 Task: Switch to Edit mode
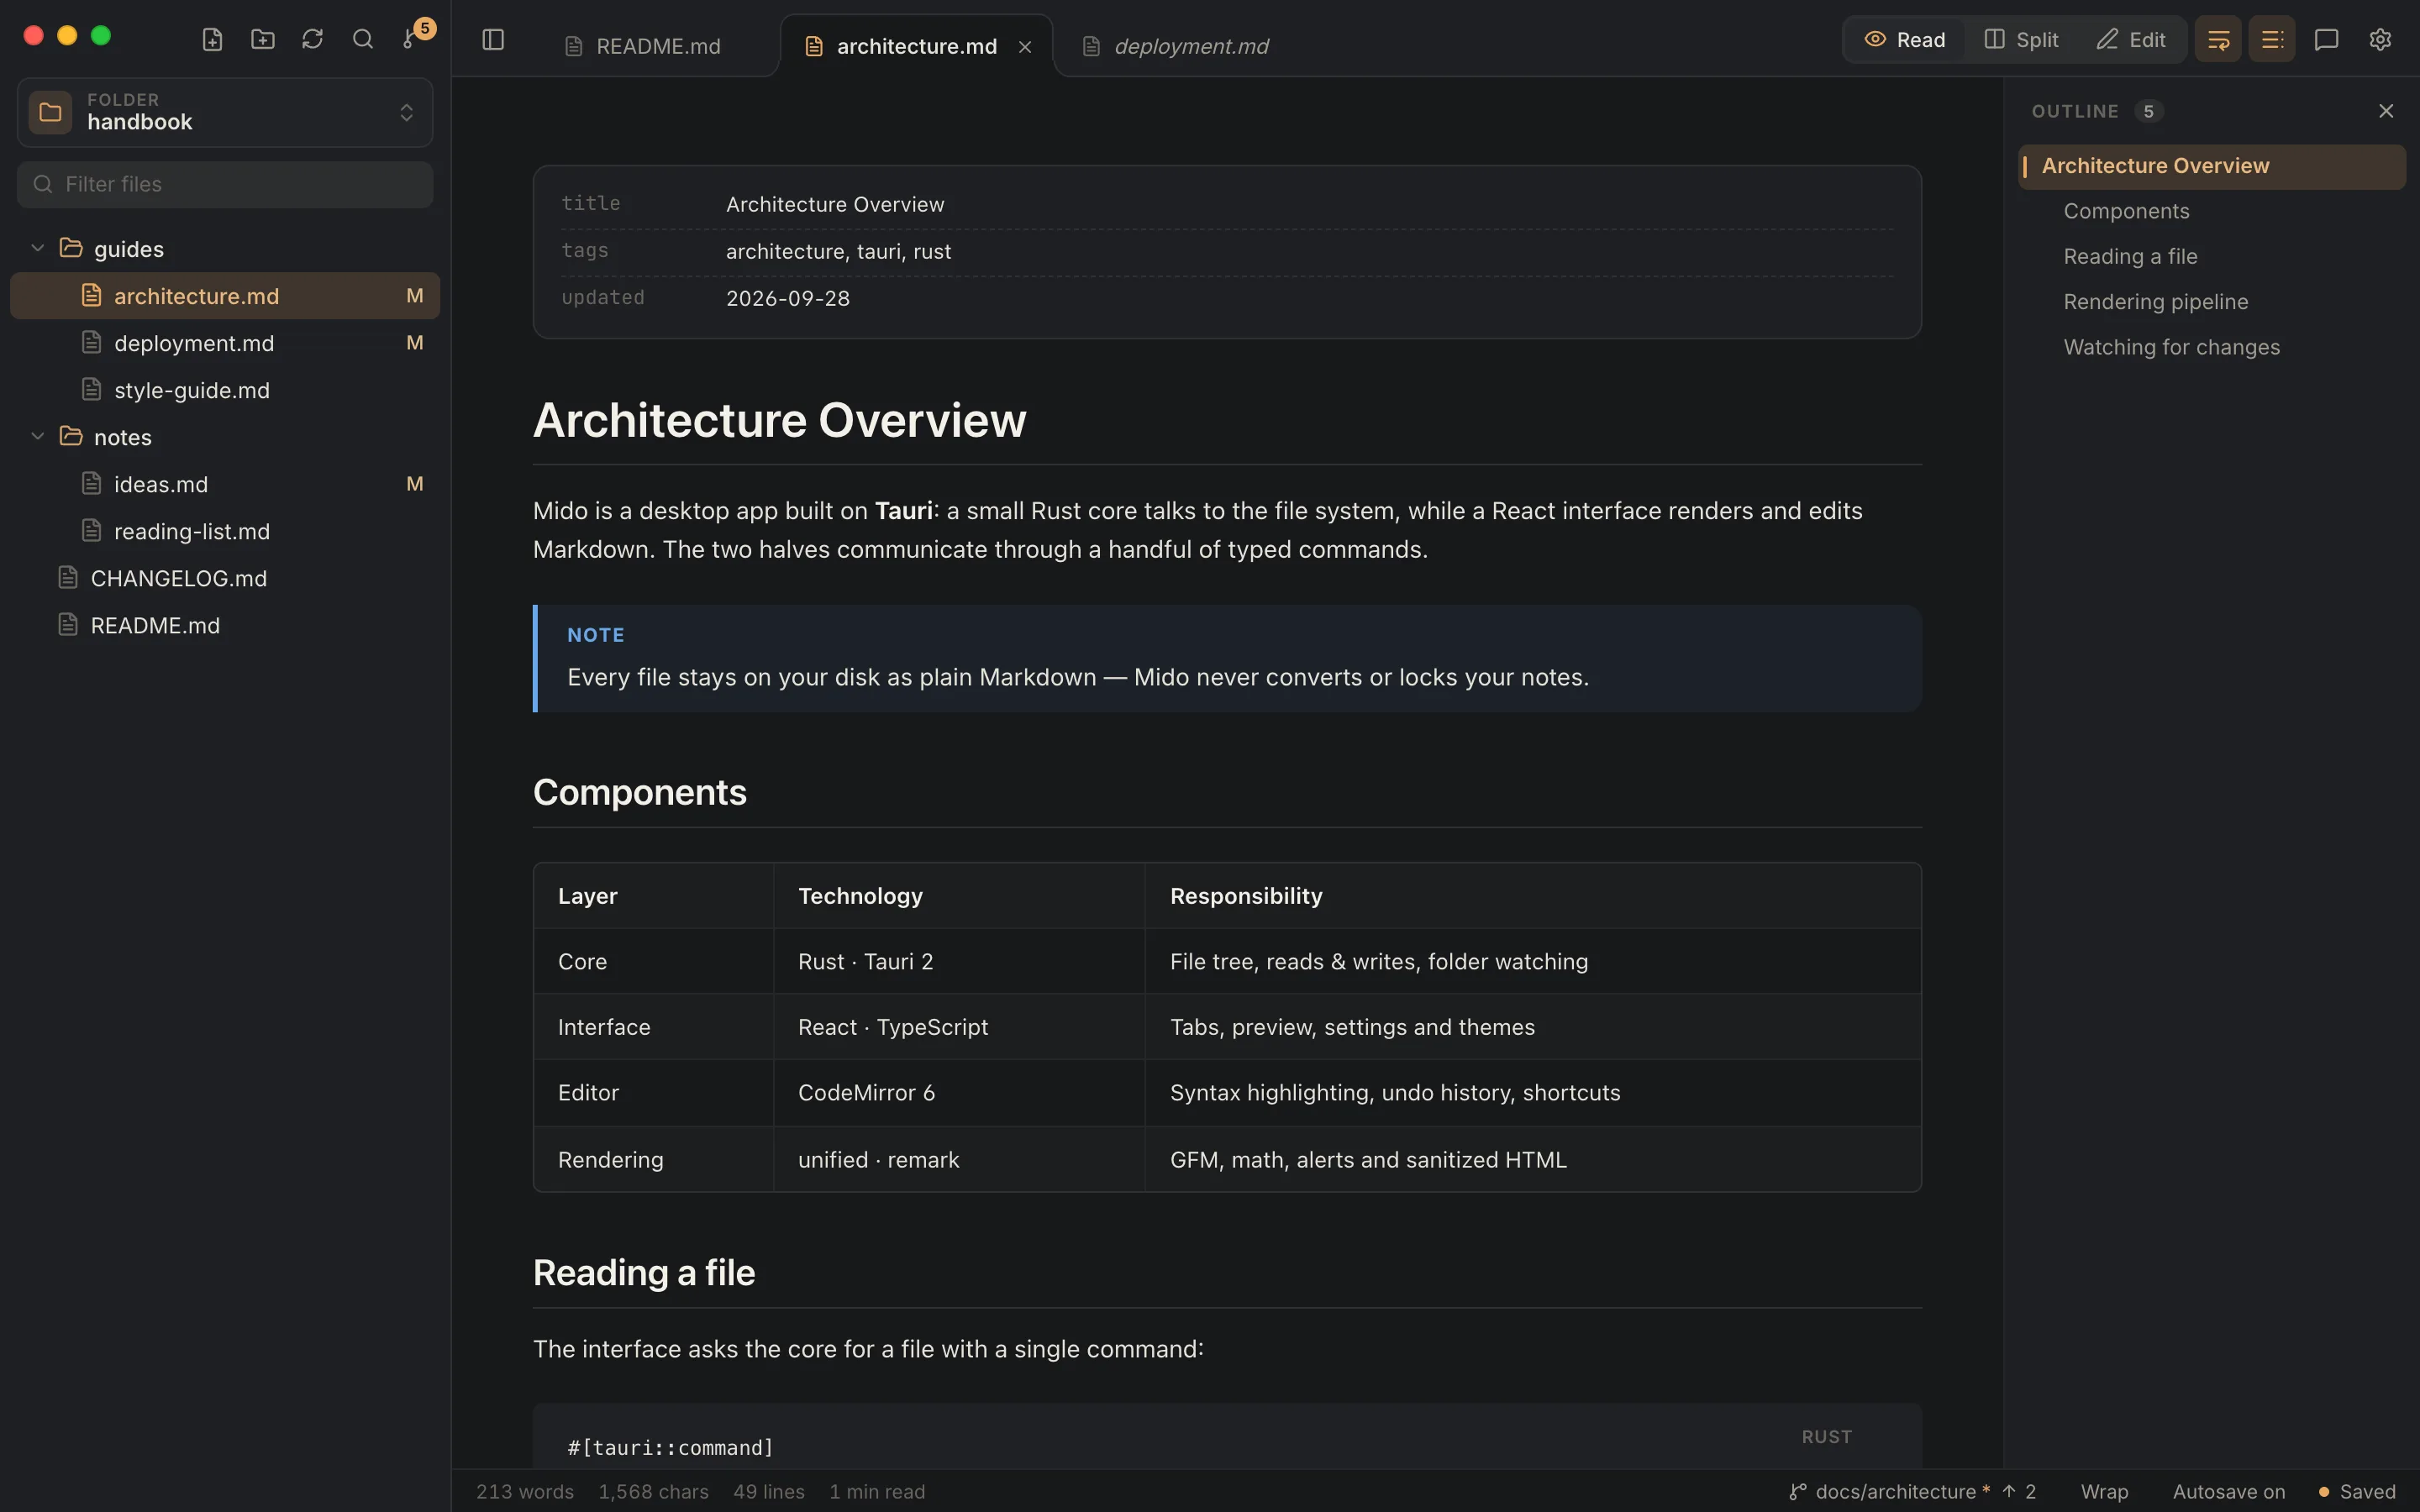pos(2131,39)
